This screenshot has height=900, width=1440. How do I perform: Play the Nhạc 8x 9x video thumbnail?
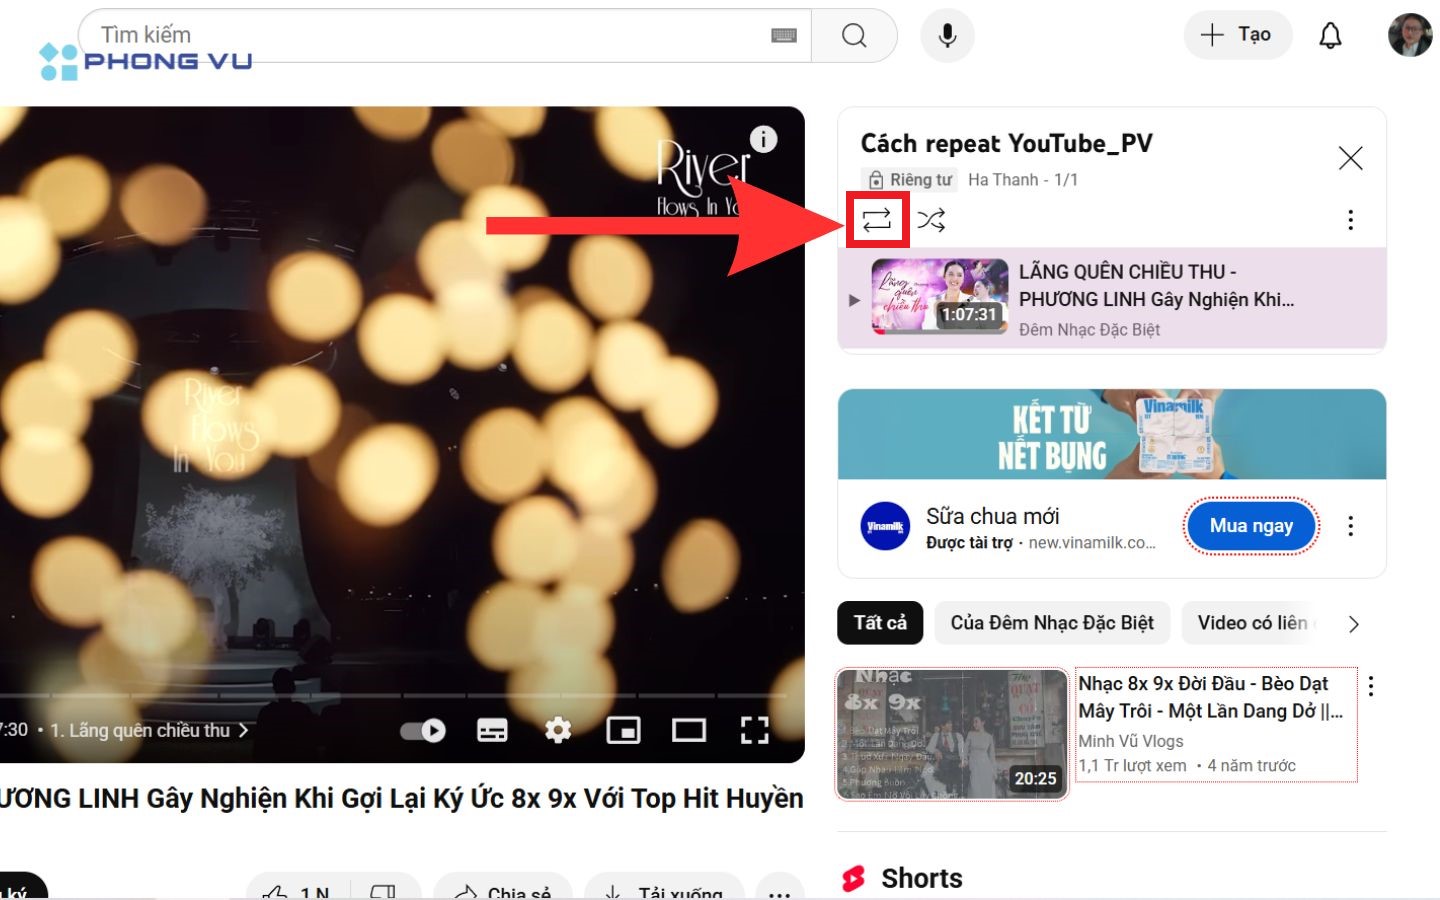[x=952, y=733]
